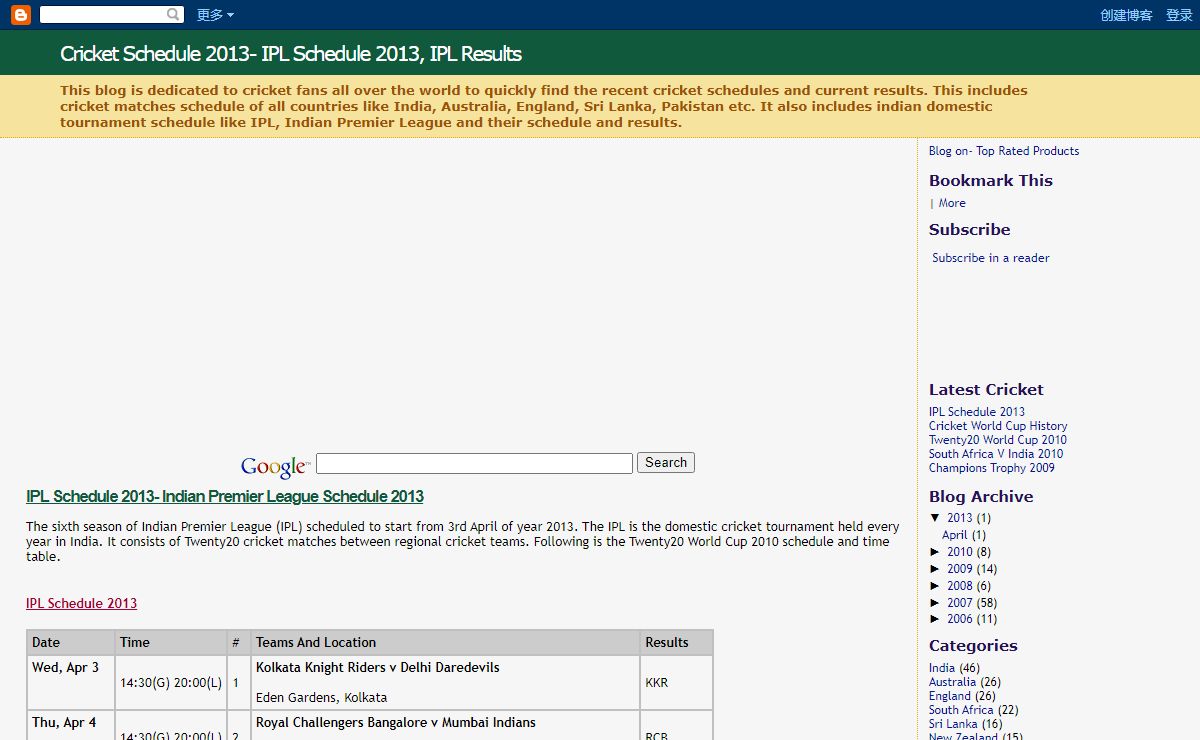The image size is (1200, 740).
Task: Expand the 2009 archive triangle
Action: tap(935, 569)
